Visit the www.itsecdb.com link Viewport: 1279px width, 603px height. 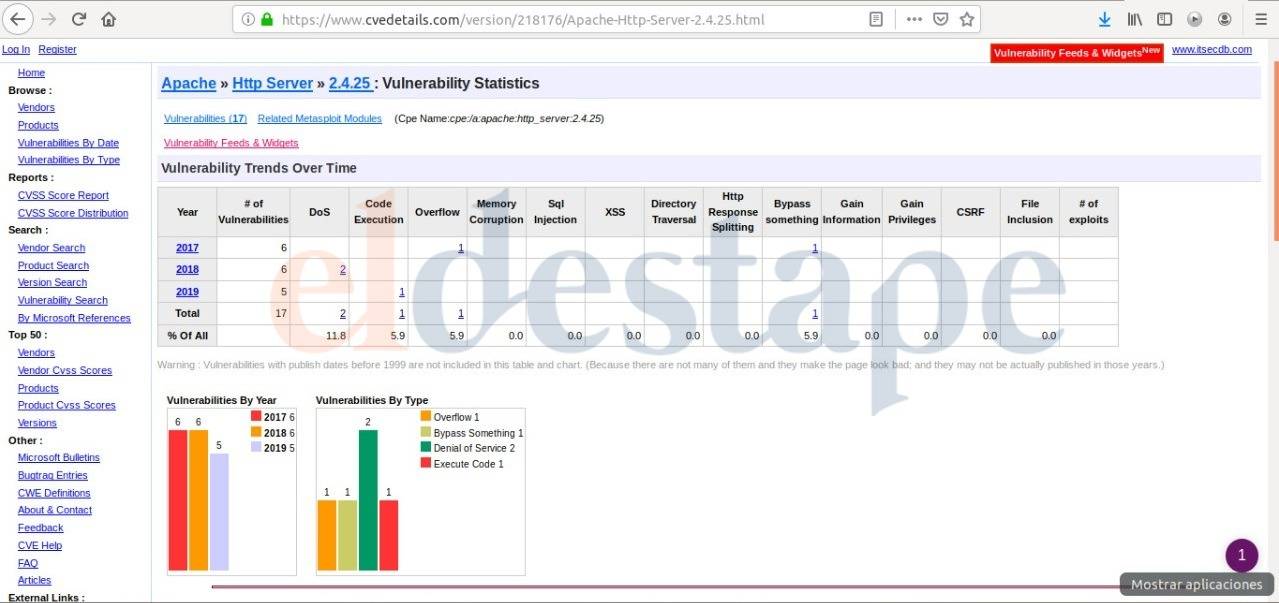pos(1212,50)
